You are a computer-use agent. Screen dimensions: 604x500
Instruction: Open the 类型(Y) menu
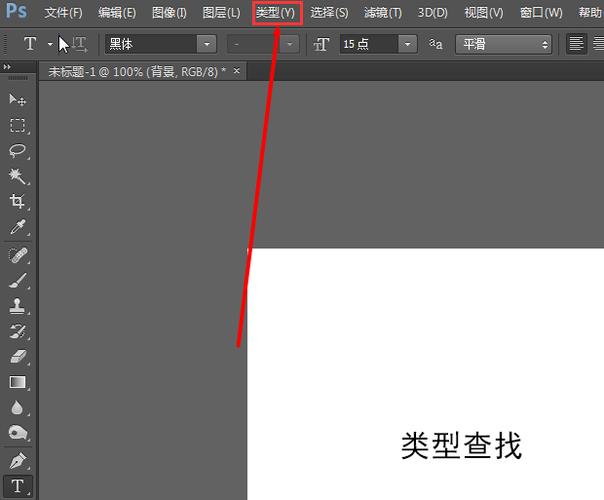click(276, 13)
